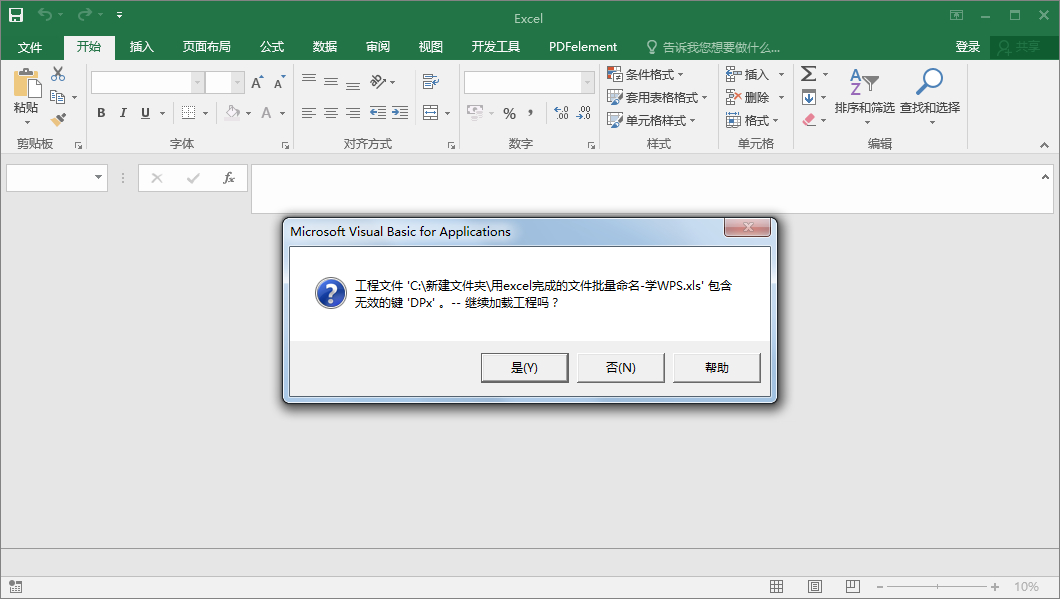Open the font color dropdown arrow
Viewport: 1060px width, 599px height.
[x=280, y=113]
